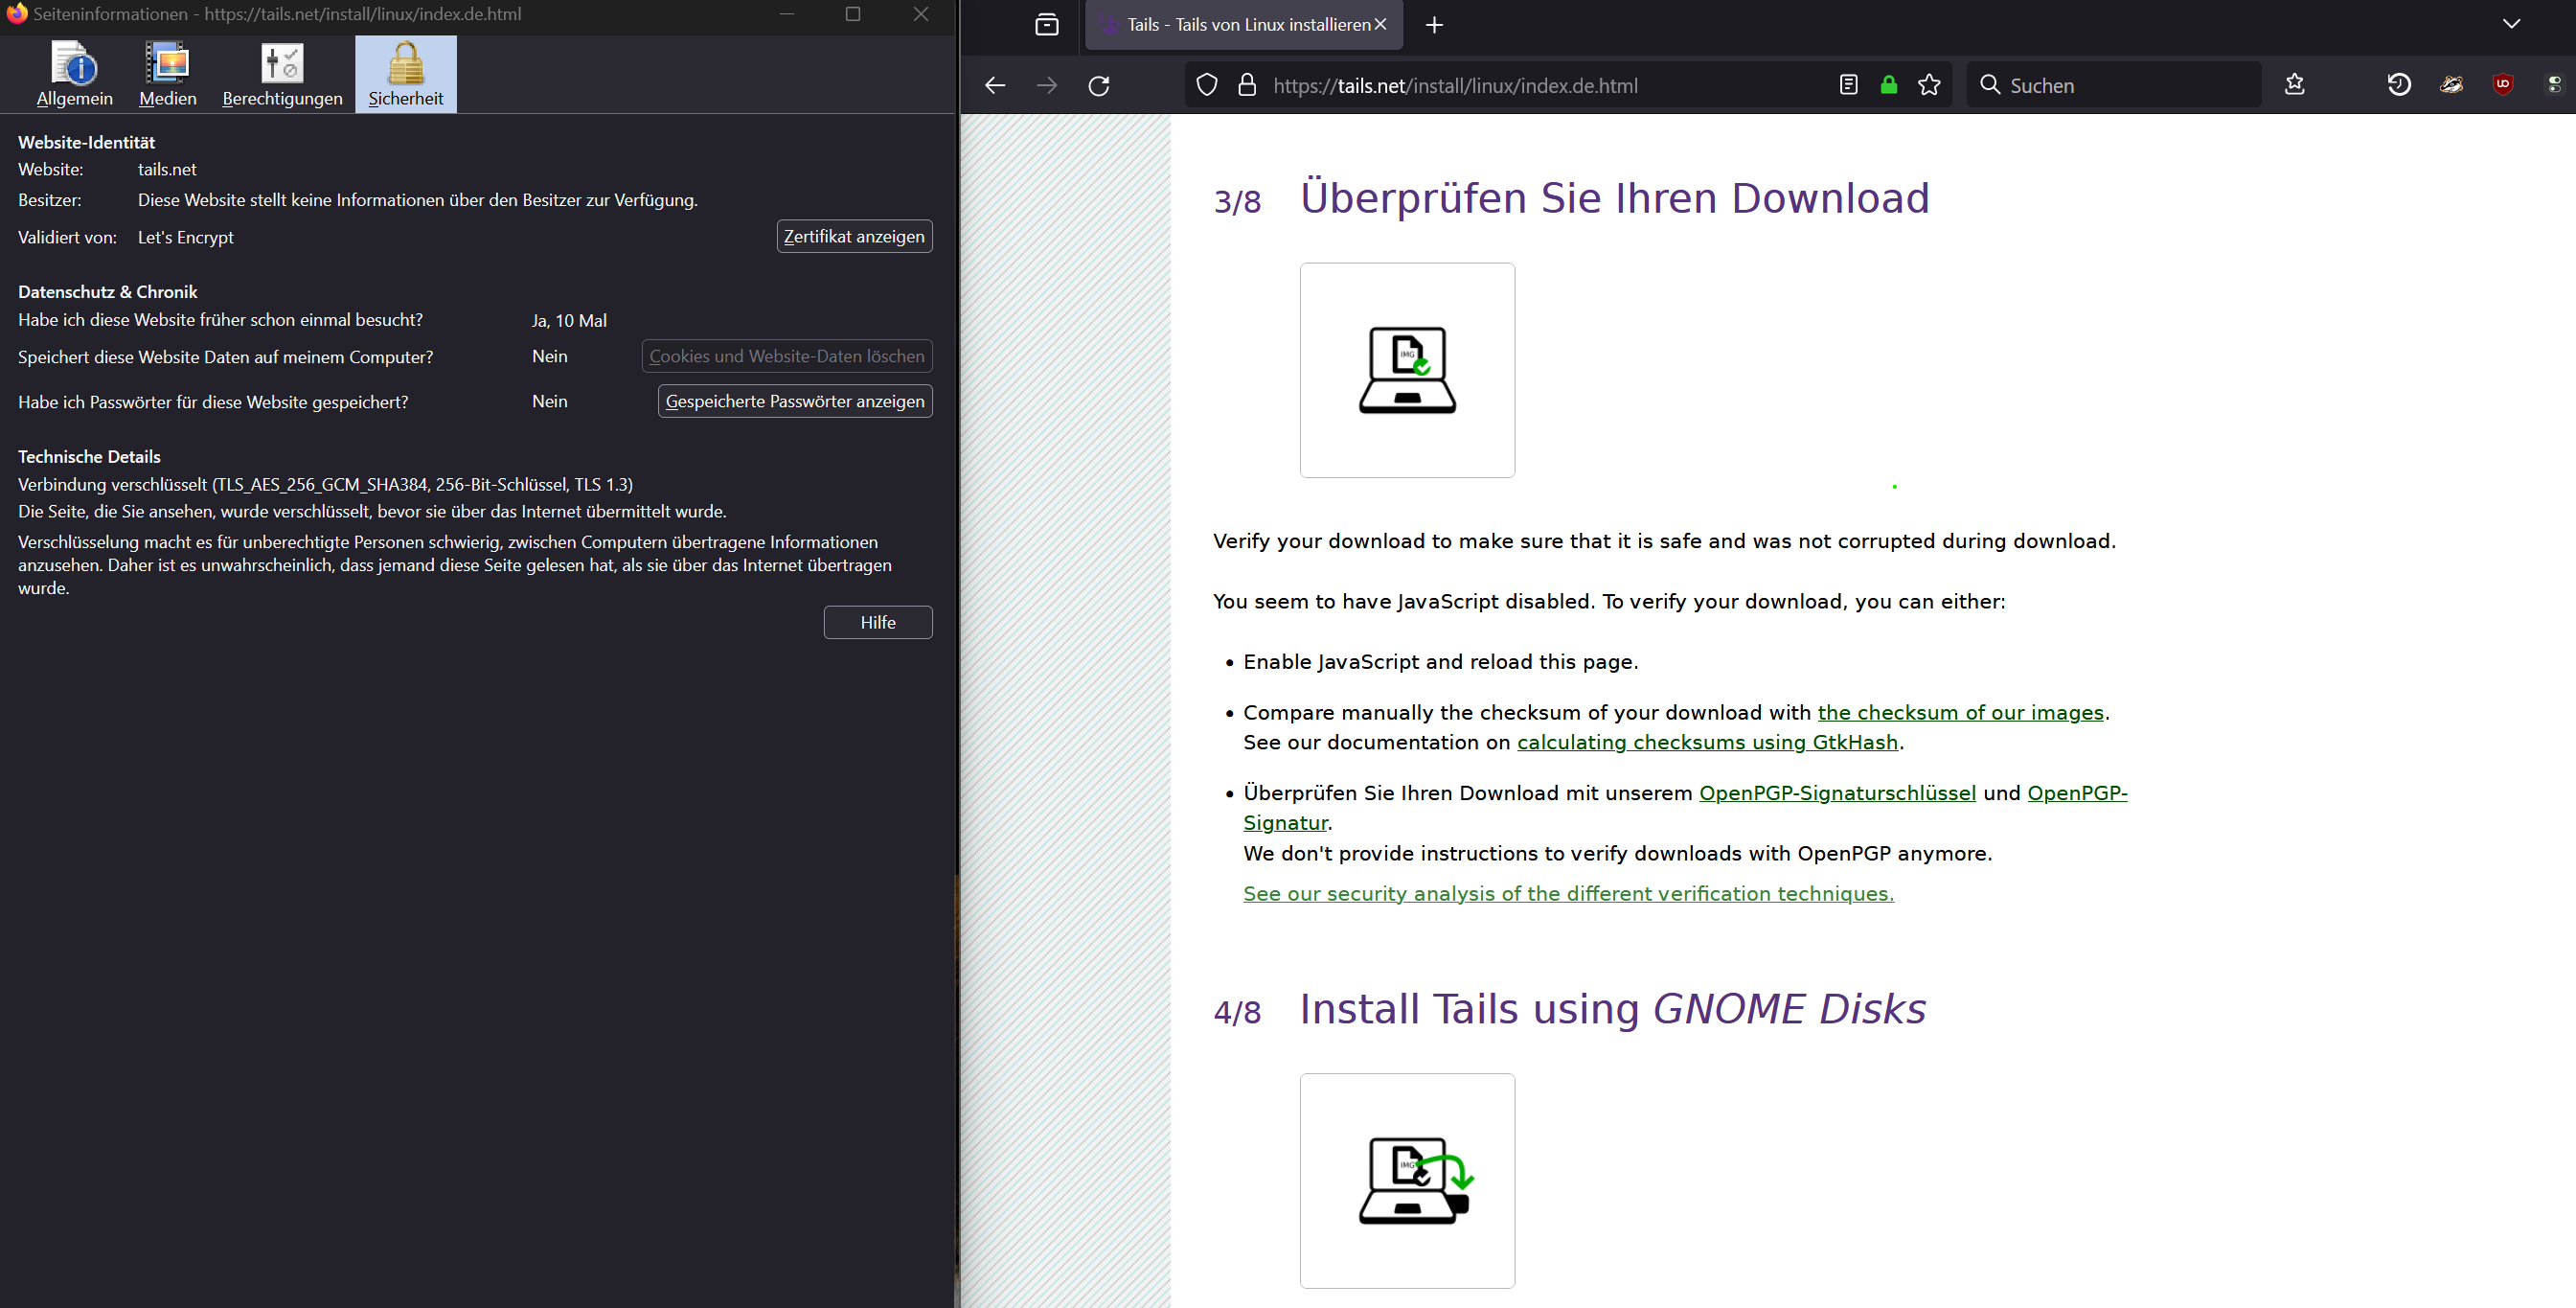Click Cookies und Website-Daten löschen button
2576x1308 pixels.
786,356
